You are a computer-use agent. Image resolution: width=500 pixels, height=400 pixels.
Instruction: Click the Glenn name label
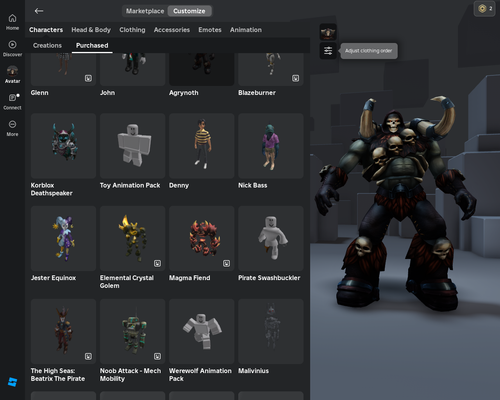pyautogui.click(x=39, y=93)
